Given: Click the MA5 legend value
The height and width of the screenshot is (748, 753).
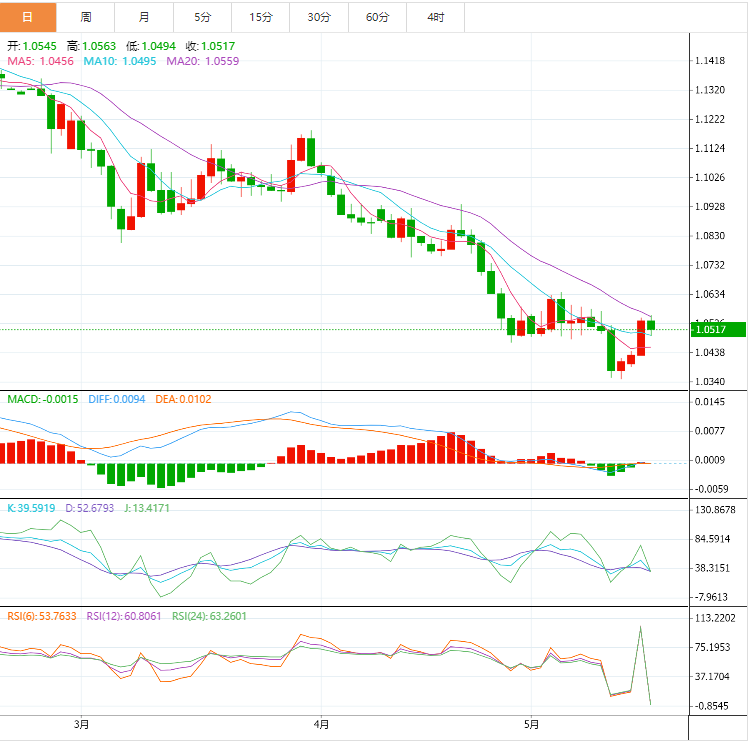Looking at the screenshot, I should point(41,61).
